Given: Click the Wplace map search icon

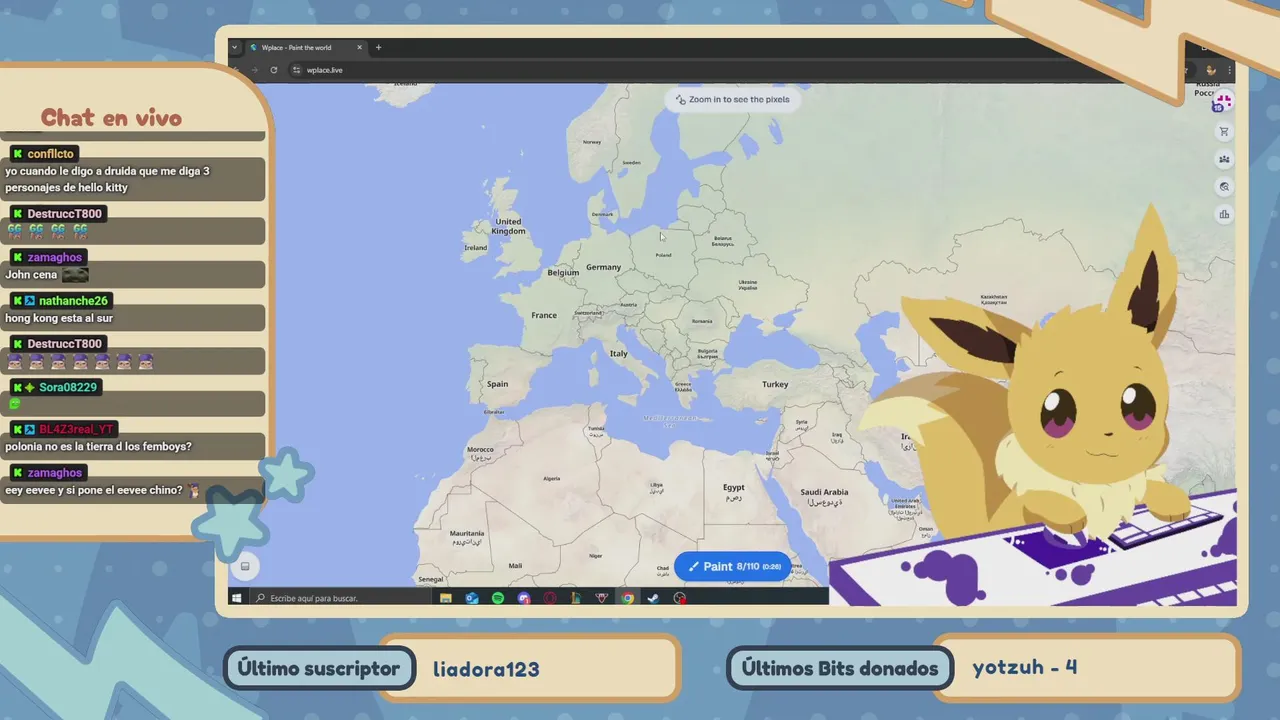Looking at the screenshot, I should pyautogui.click(x=1223, y=187).
